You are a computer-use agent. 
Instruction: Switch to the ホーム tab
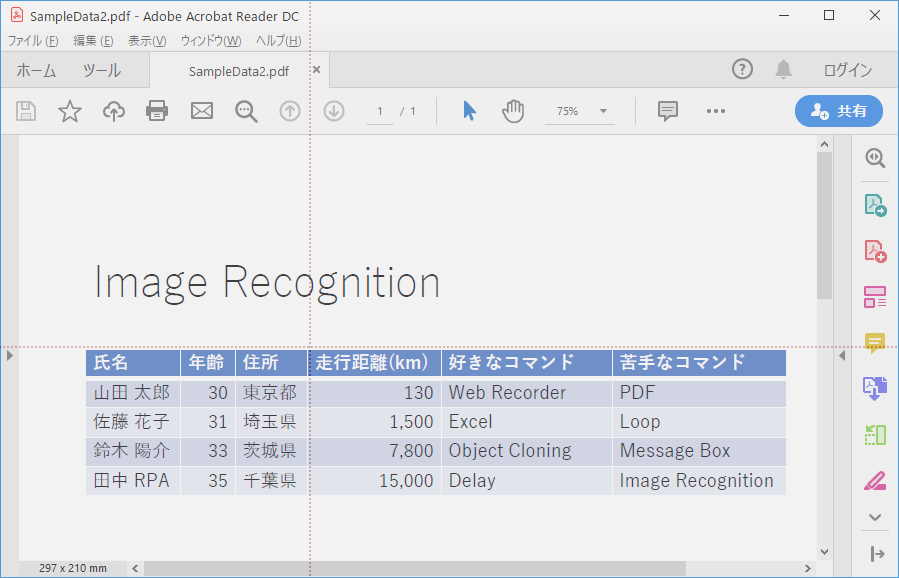(36, 71)
